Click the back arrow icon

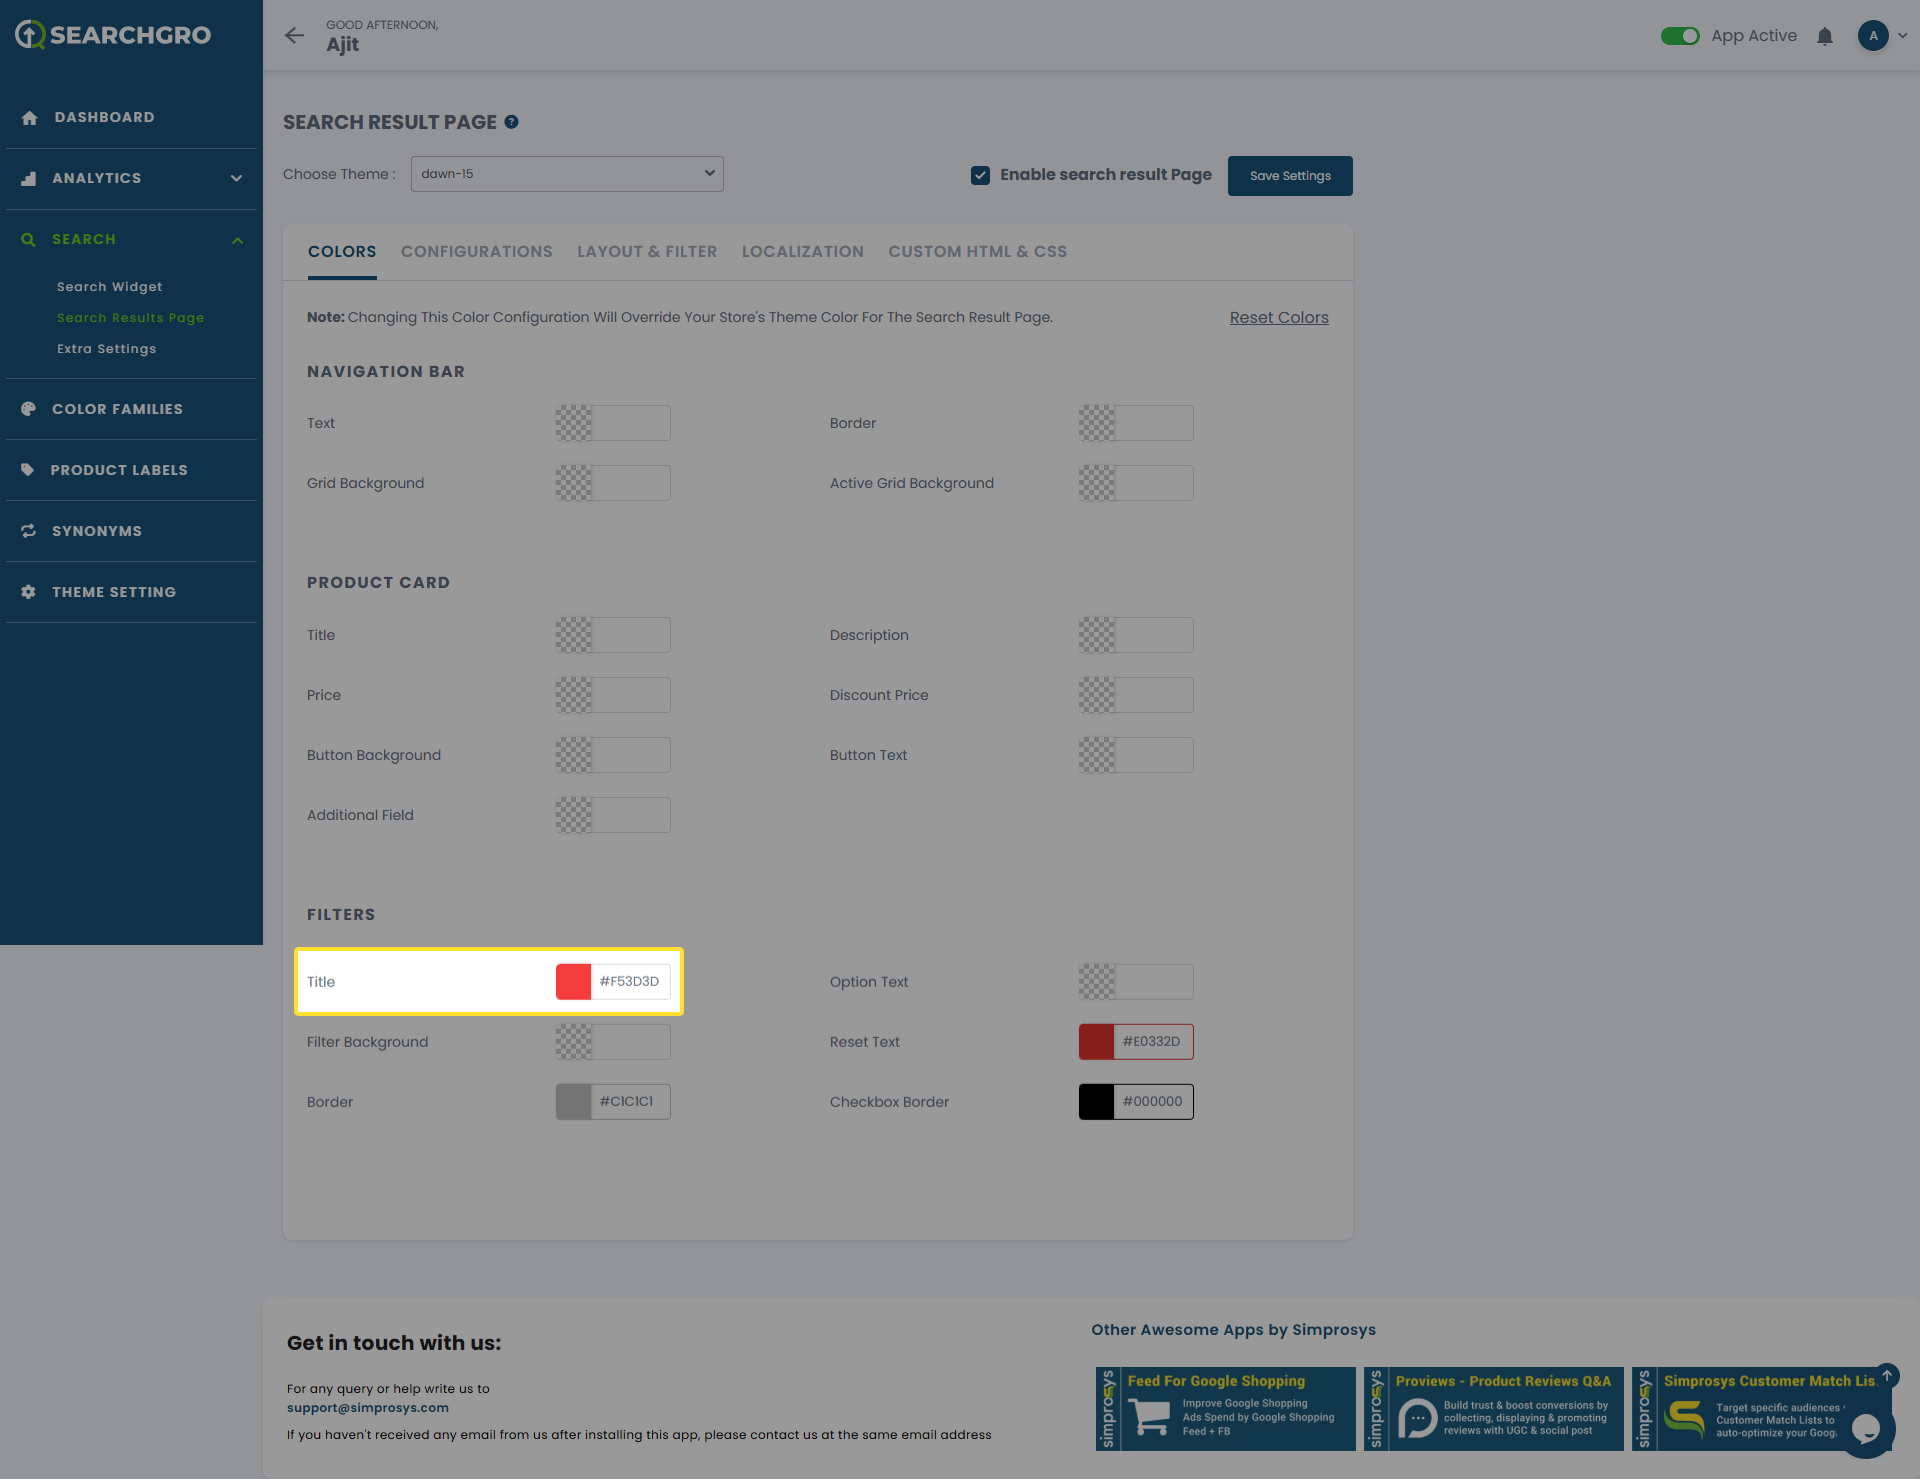(294, 36)
